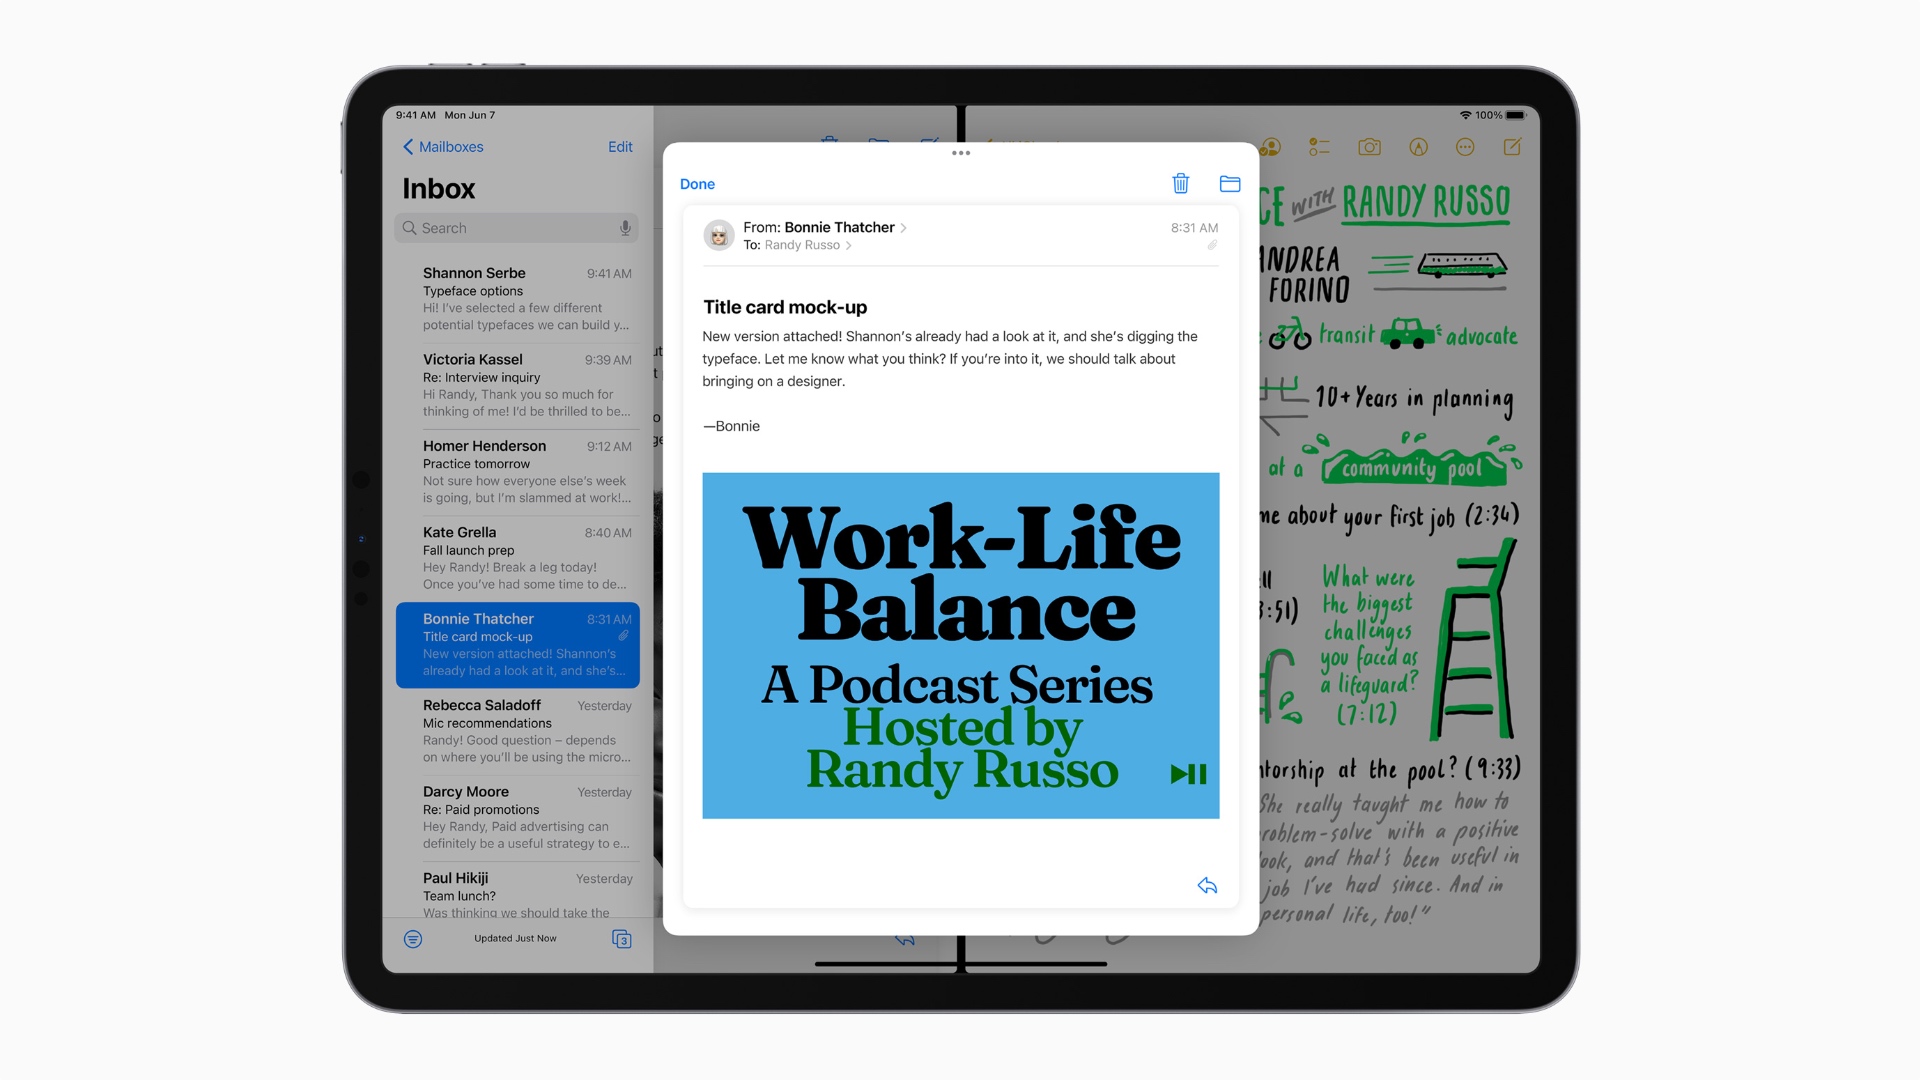The height and width of the screenshot is (1080, 1920).
Task: Click the delete (trash) icon for email
Action: (x=1179, y=182)
